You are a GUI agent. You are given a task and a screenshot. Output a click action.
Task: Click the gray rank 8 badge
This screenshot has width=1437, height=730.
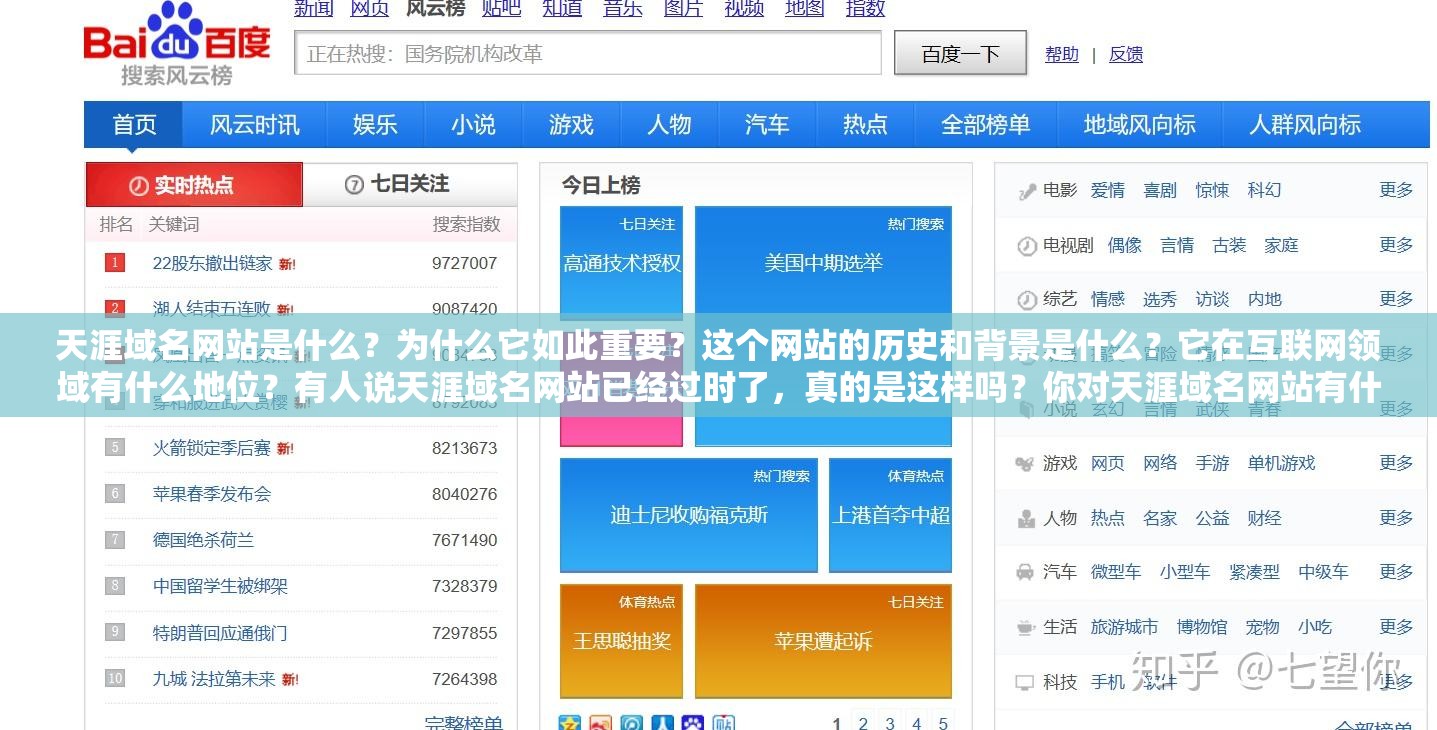pos(115,585)
